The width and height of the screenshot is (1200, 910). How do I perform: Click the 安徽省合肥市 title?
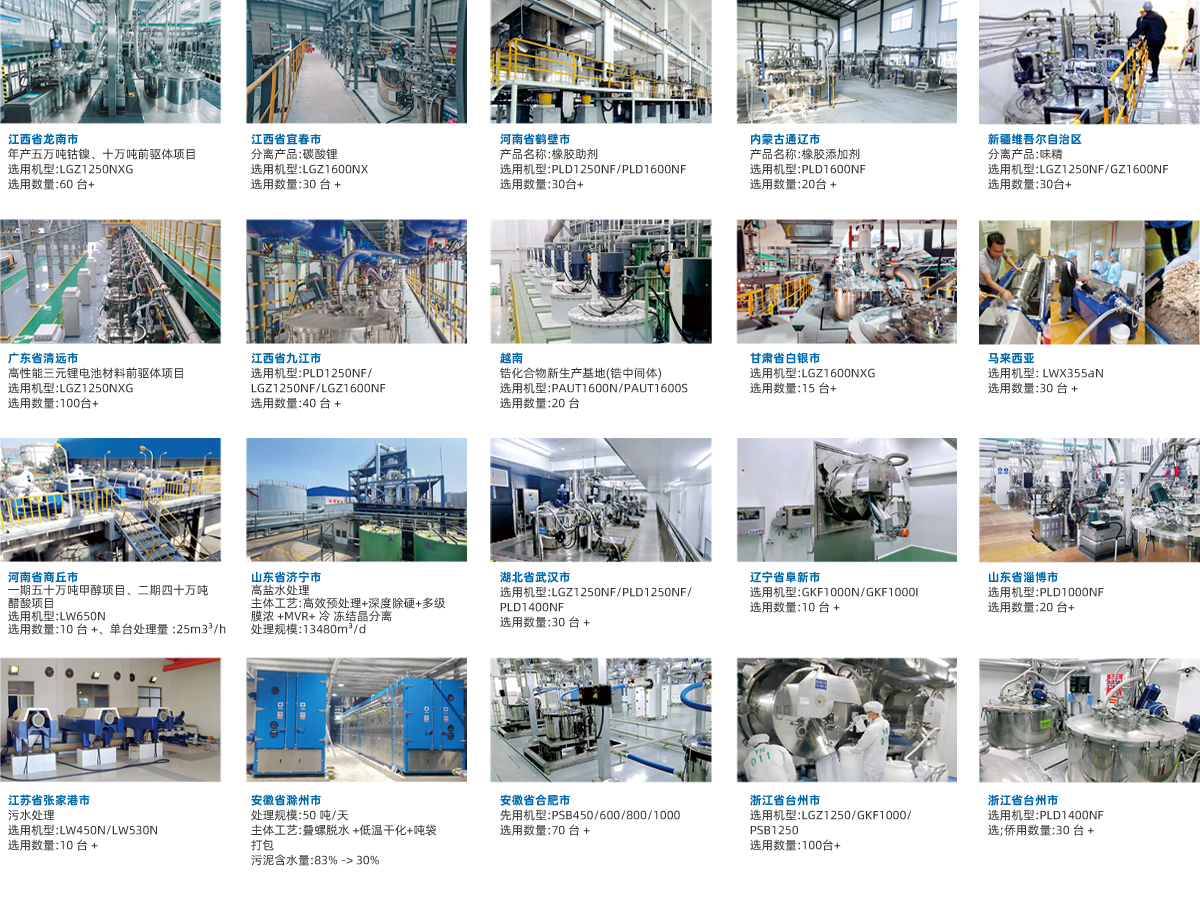click(x=535, y=800)
